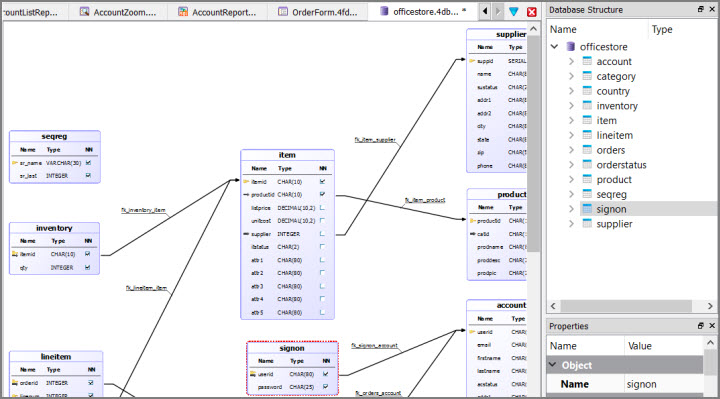Click the lineitem table icon in tree
Viewport: 720px width, 399px height.
click(587, 134)
